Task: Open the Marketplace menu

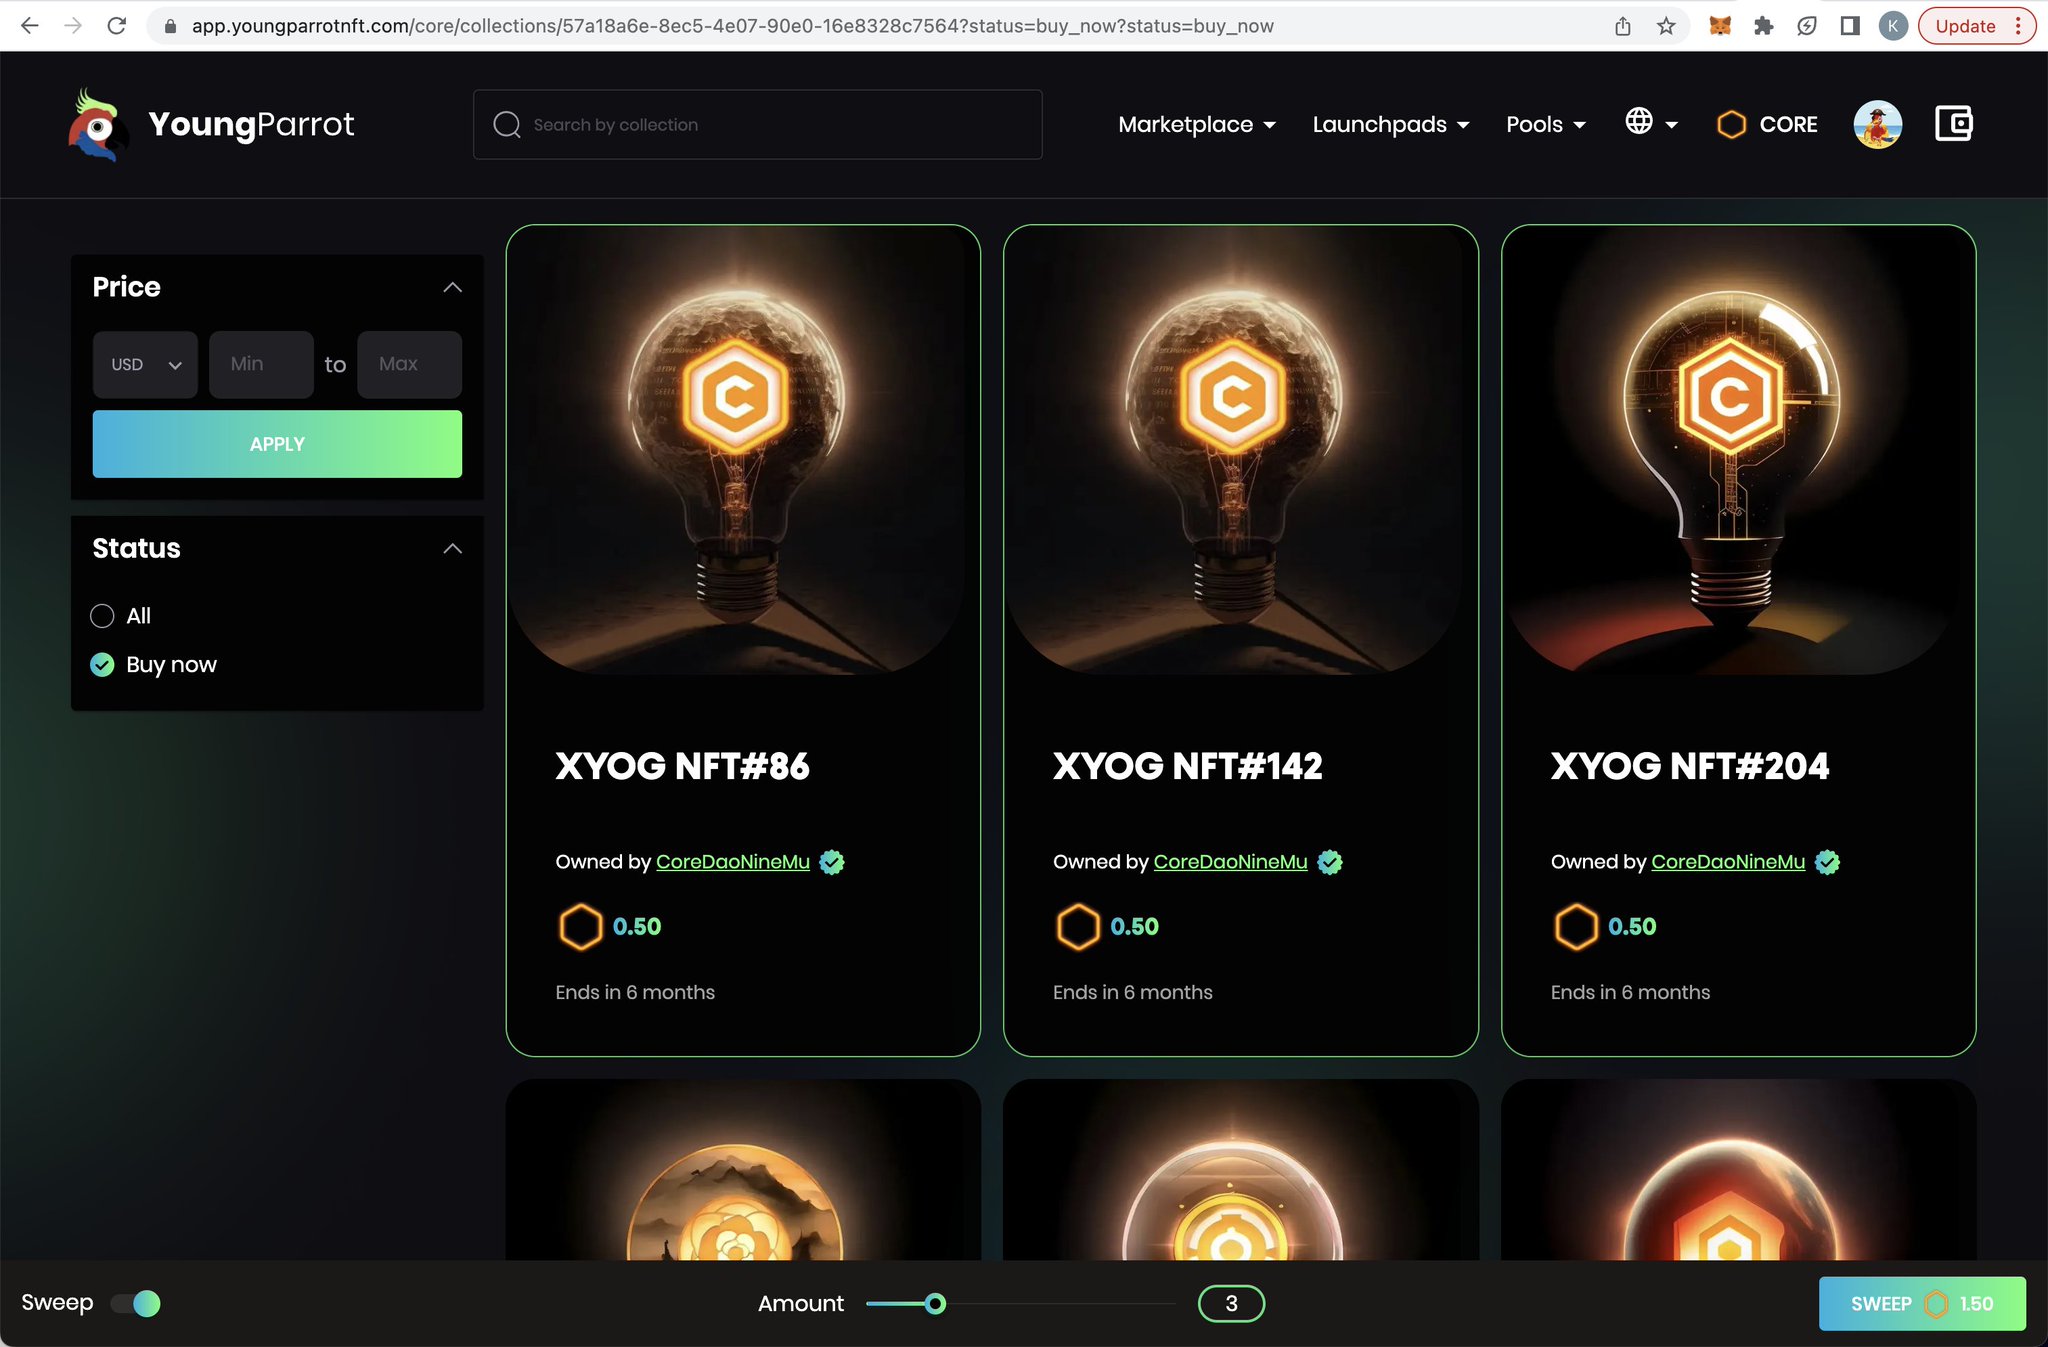Action: [x=1196, y=125]
